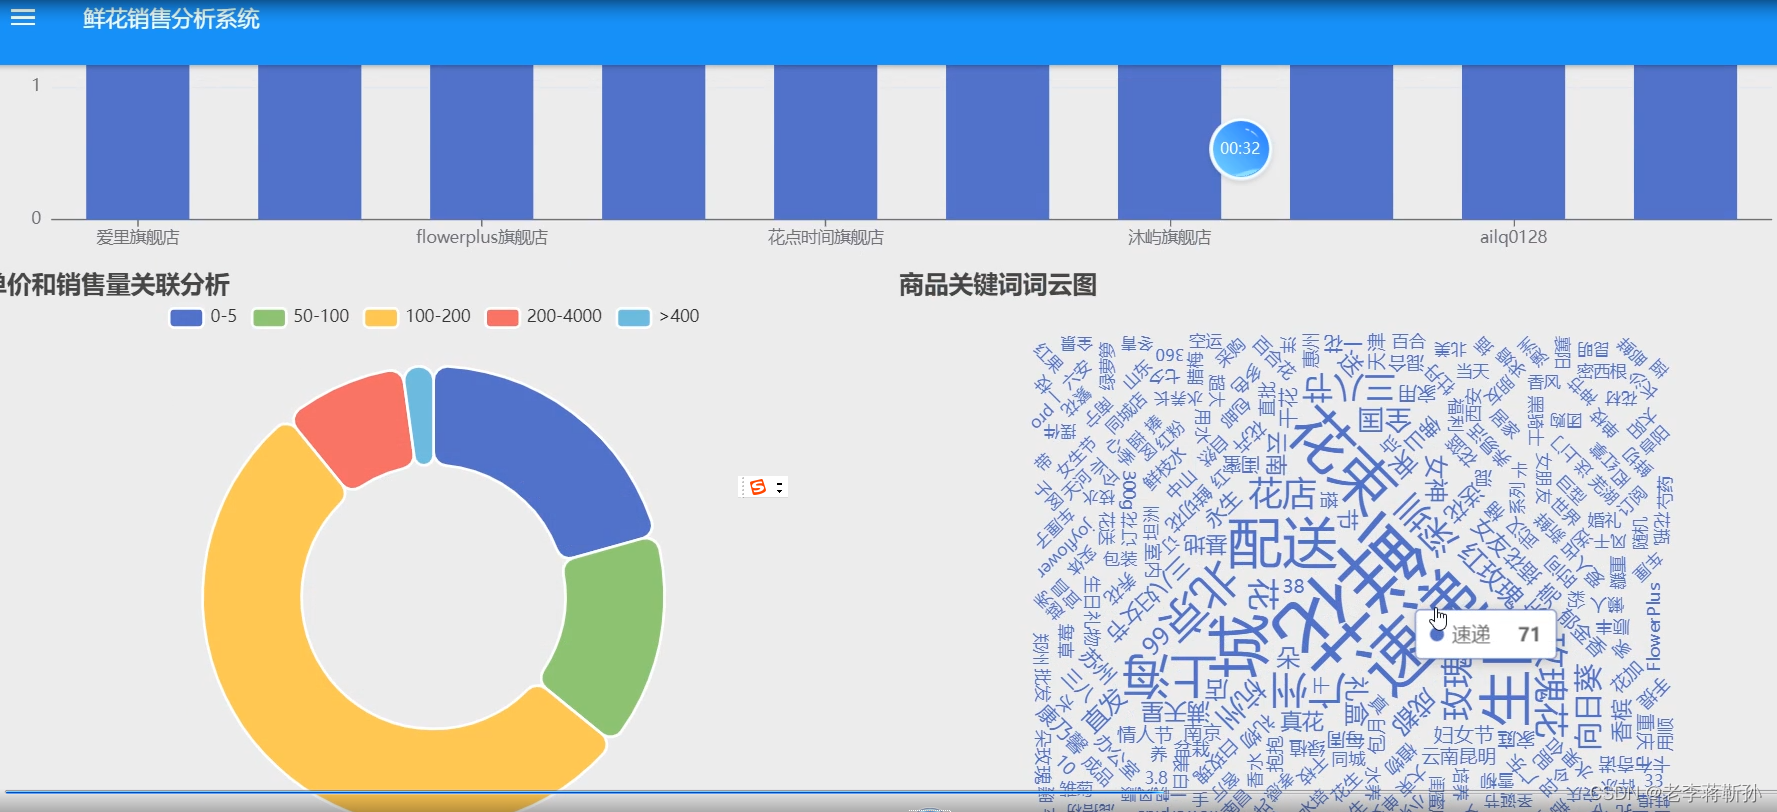1777x812 pixels.
Task: Click the word 配送 in word cloud
Action: (1283, 545)
